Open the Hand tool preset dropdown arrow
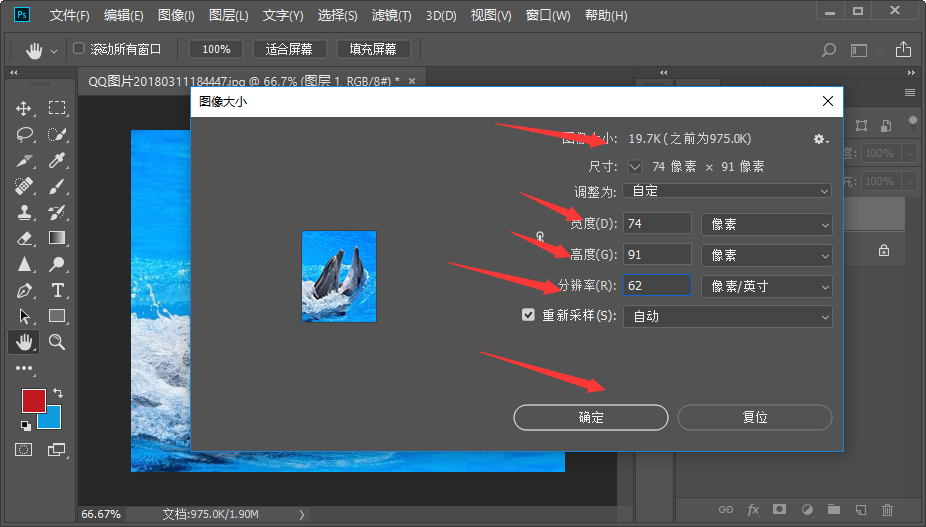Screen dimensions: 926x527 (x=54, y=51)
